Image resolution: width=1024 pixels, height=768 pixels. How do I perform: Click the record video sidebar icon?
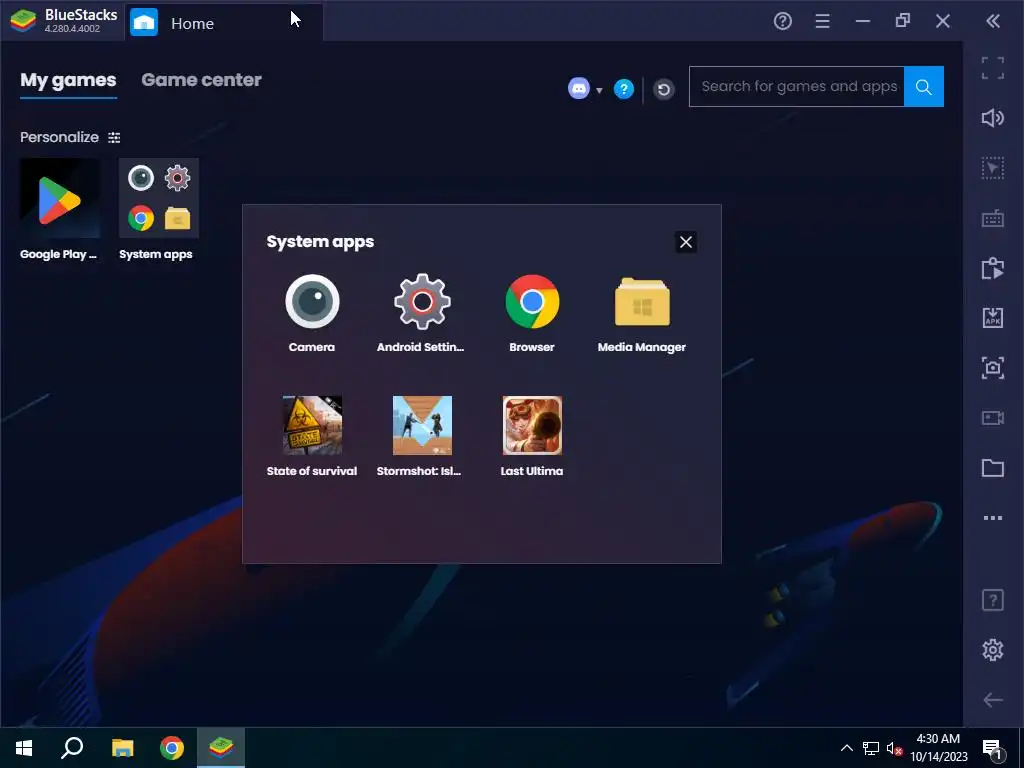993,418
